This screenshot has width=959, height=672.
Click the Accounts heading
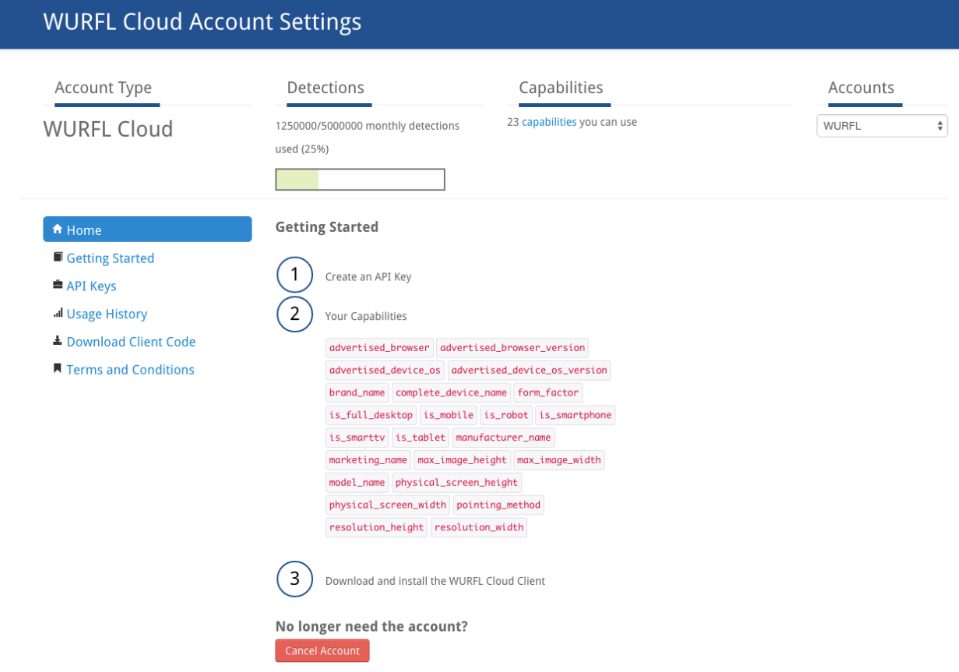click(x=861, y=87)
